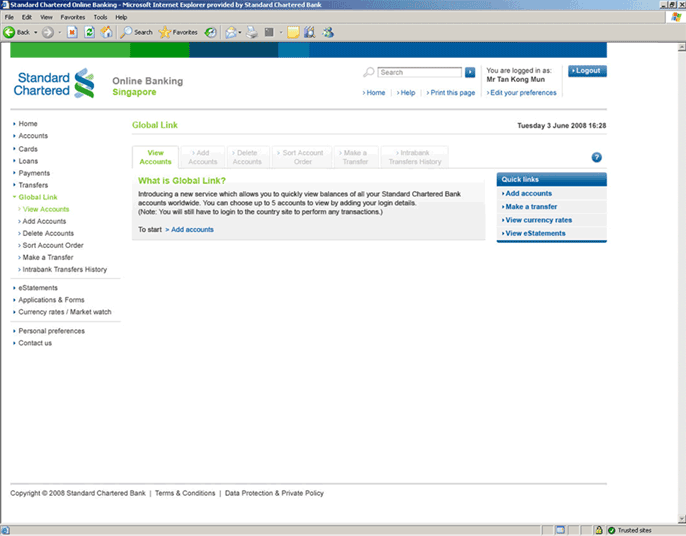Click the Messenger toolbar icon
This screenshot has width=686, height=536.
[328, 32]
